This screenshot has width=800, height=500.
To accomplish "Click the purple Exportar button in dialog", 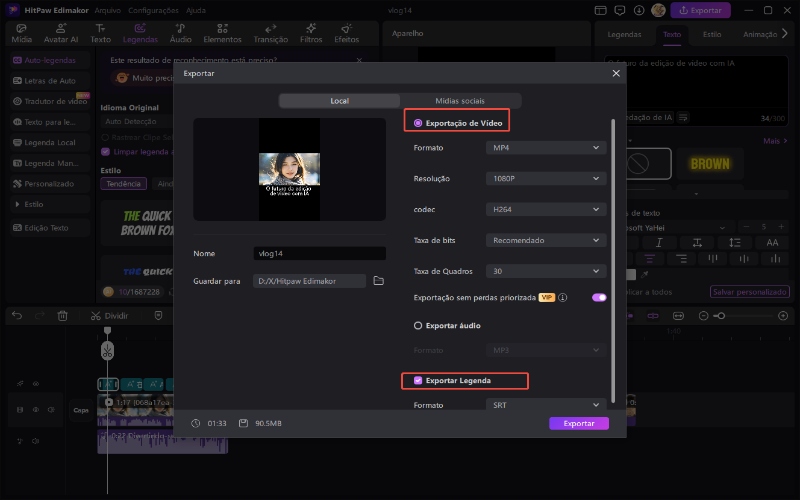I will pos(578,423).
